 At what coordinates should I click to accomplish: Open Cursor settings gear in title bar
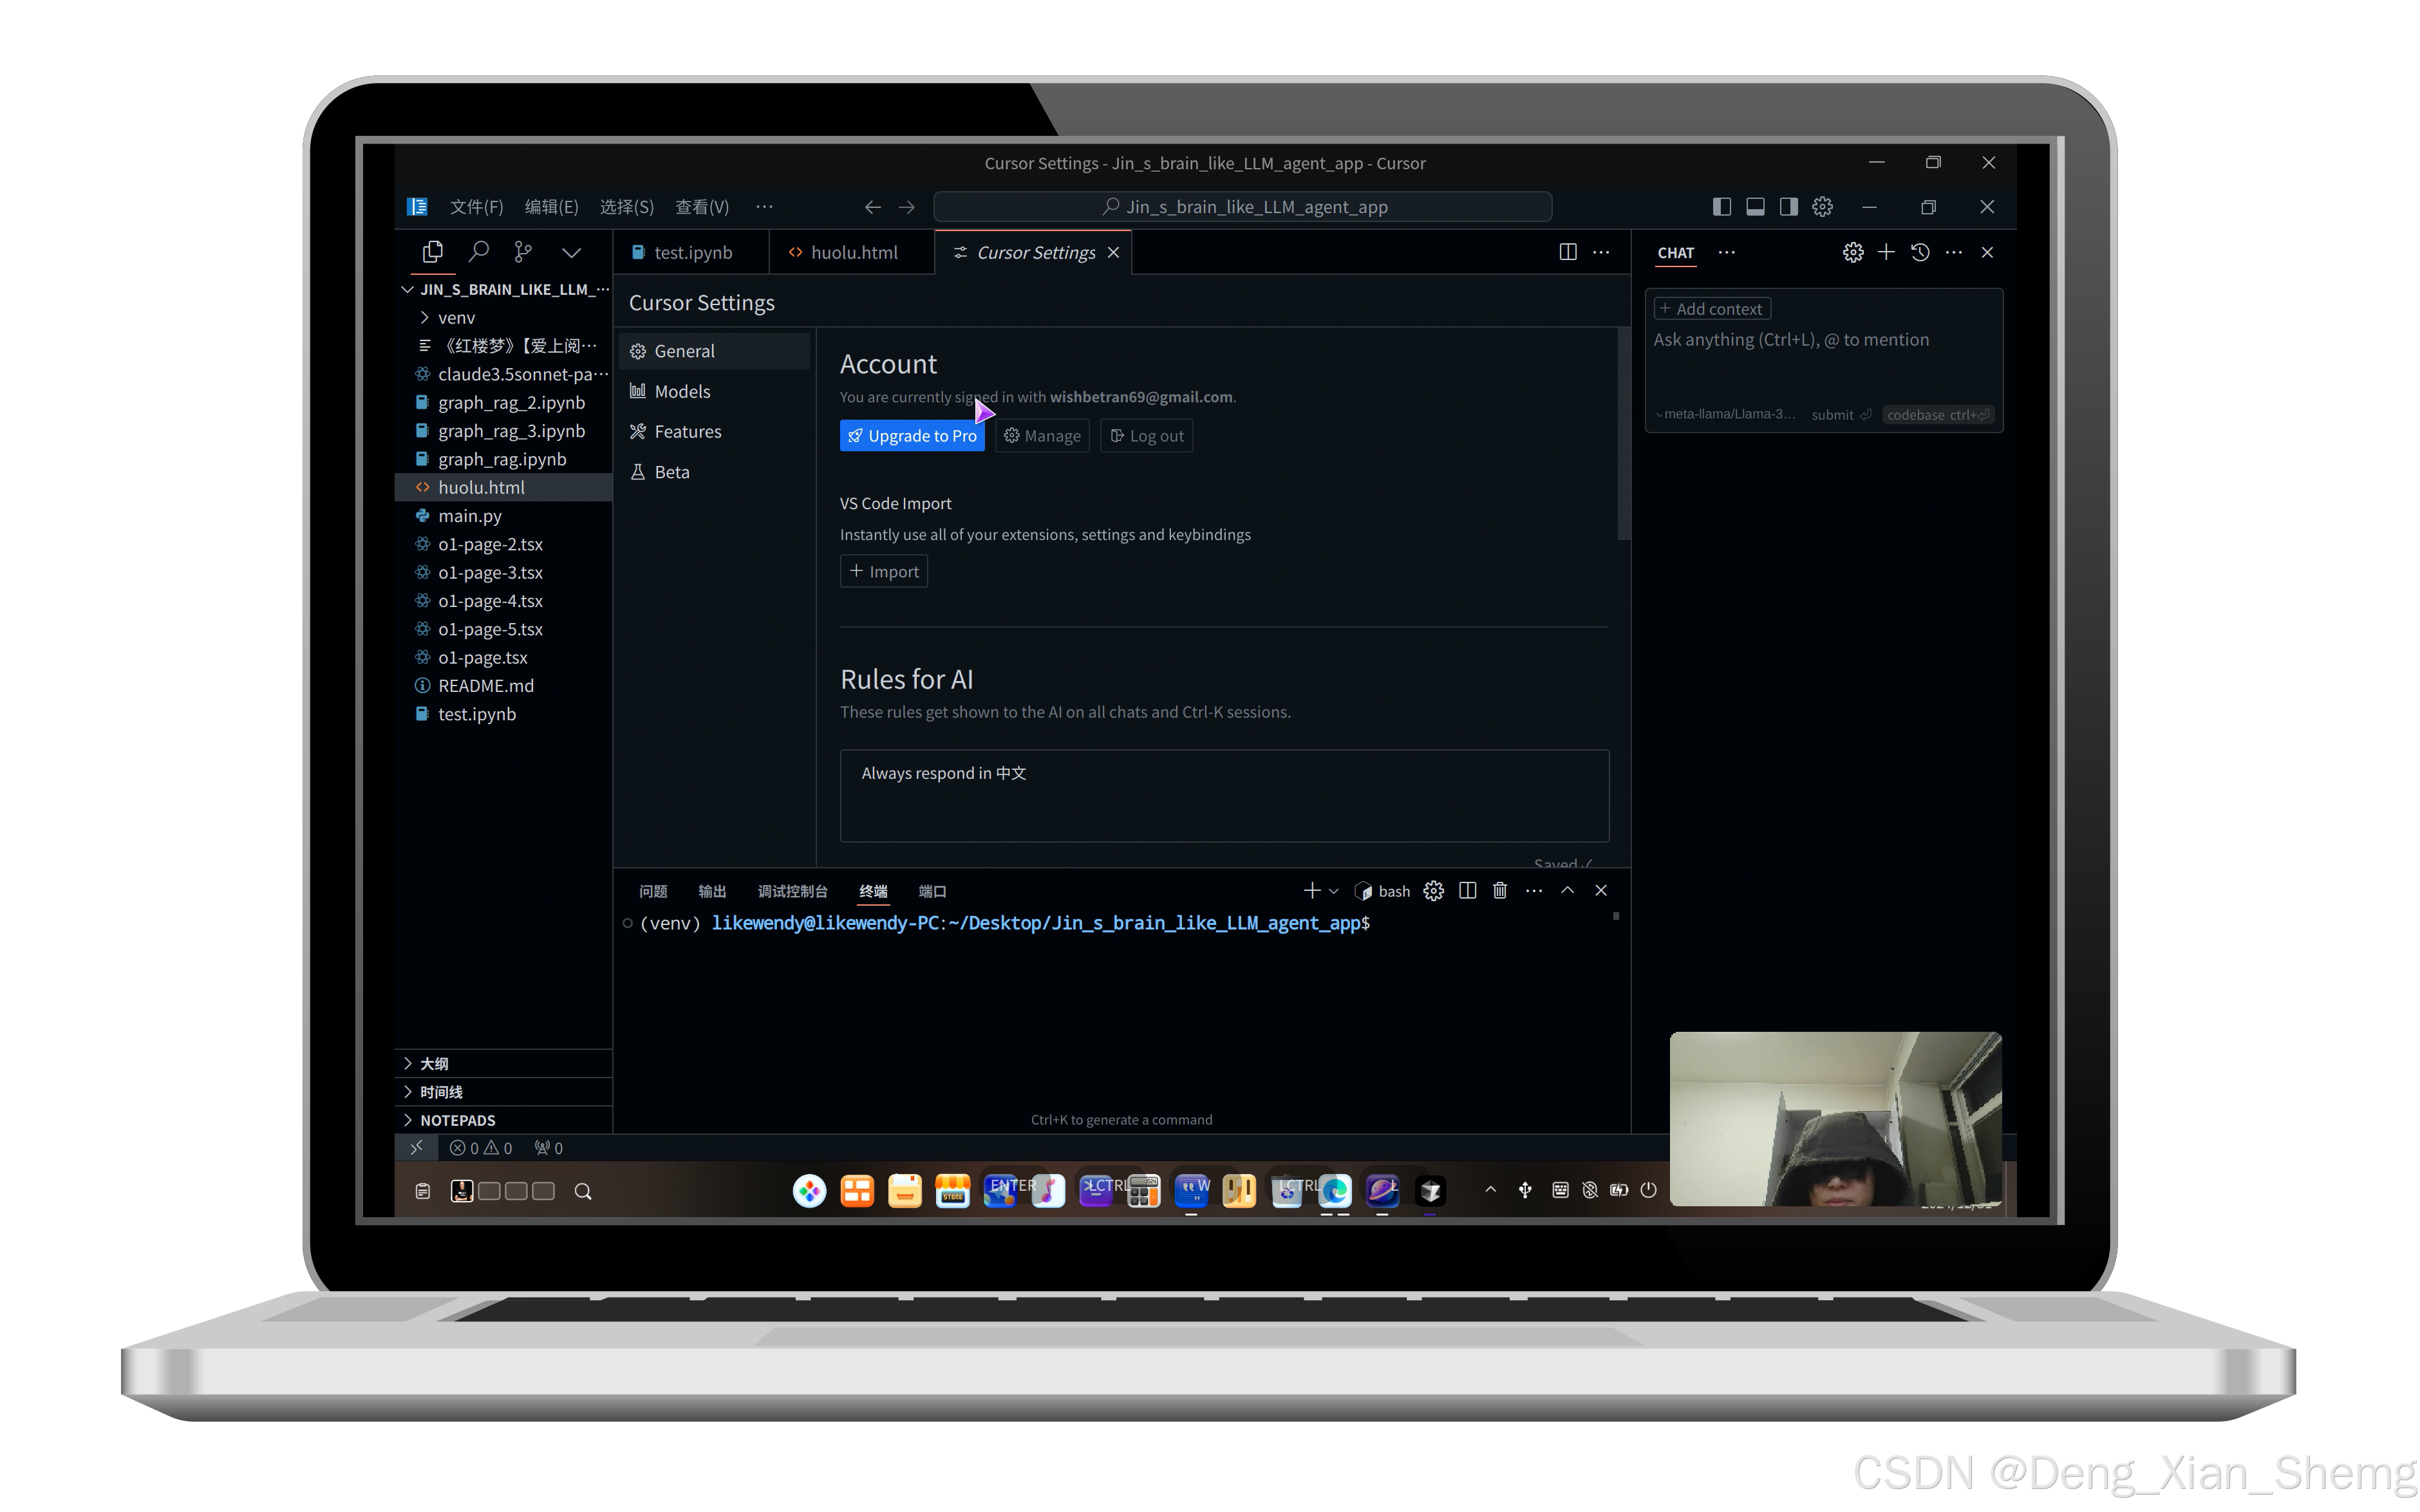[1822, 206]
